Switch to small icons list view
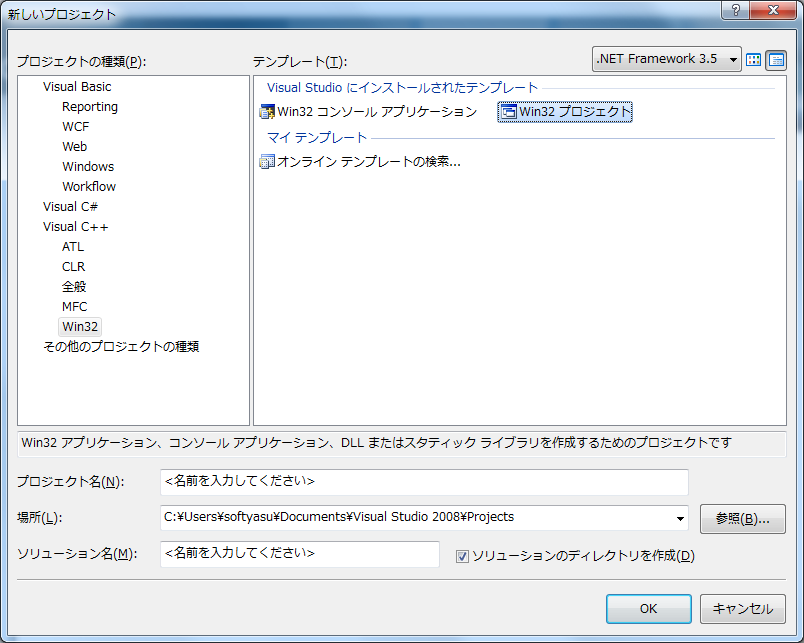This screenshot has width=804, height=643. (775, 60)
